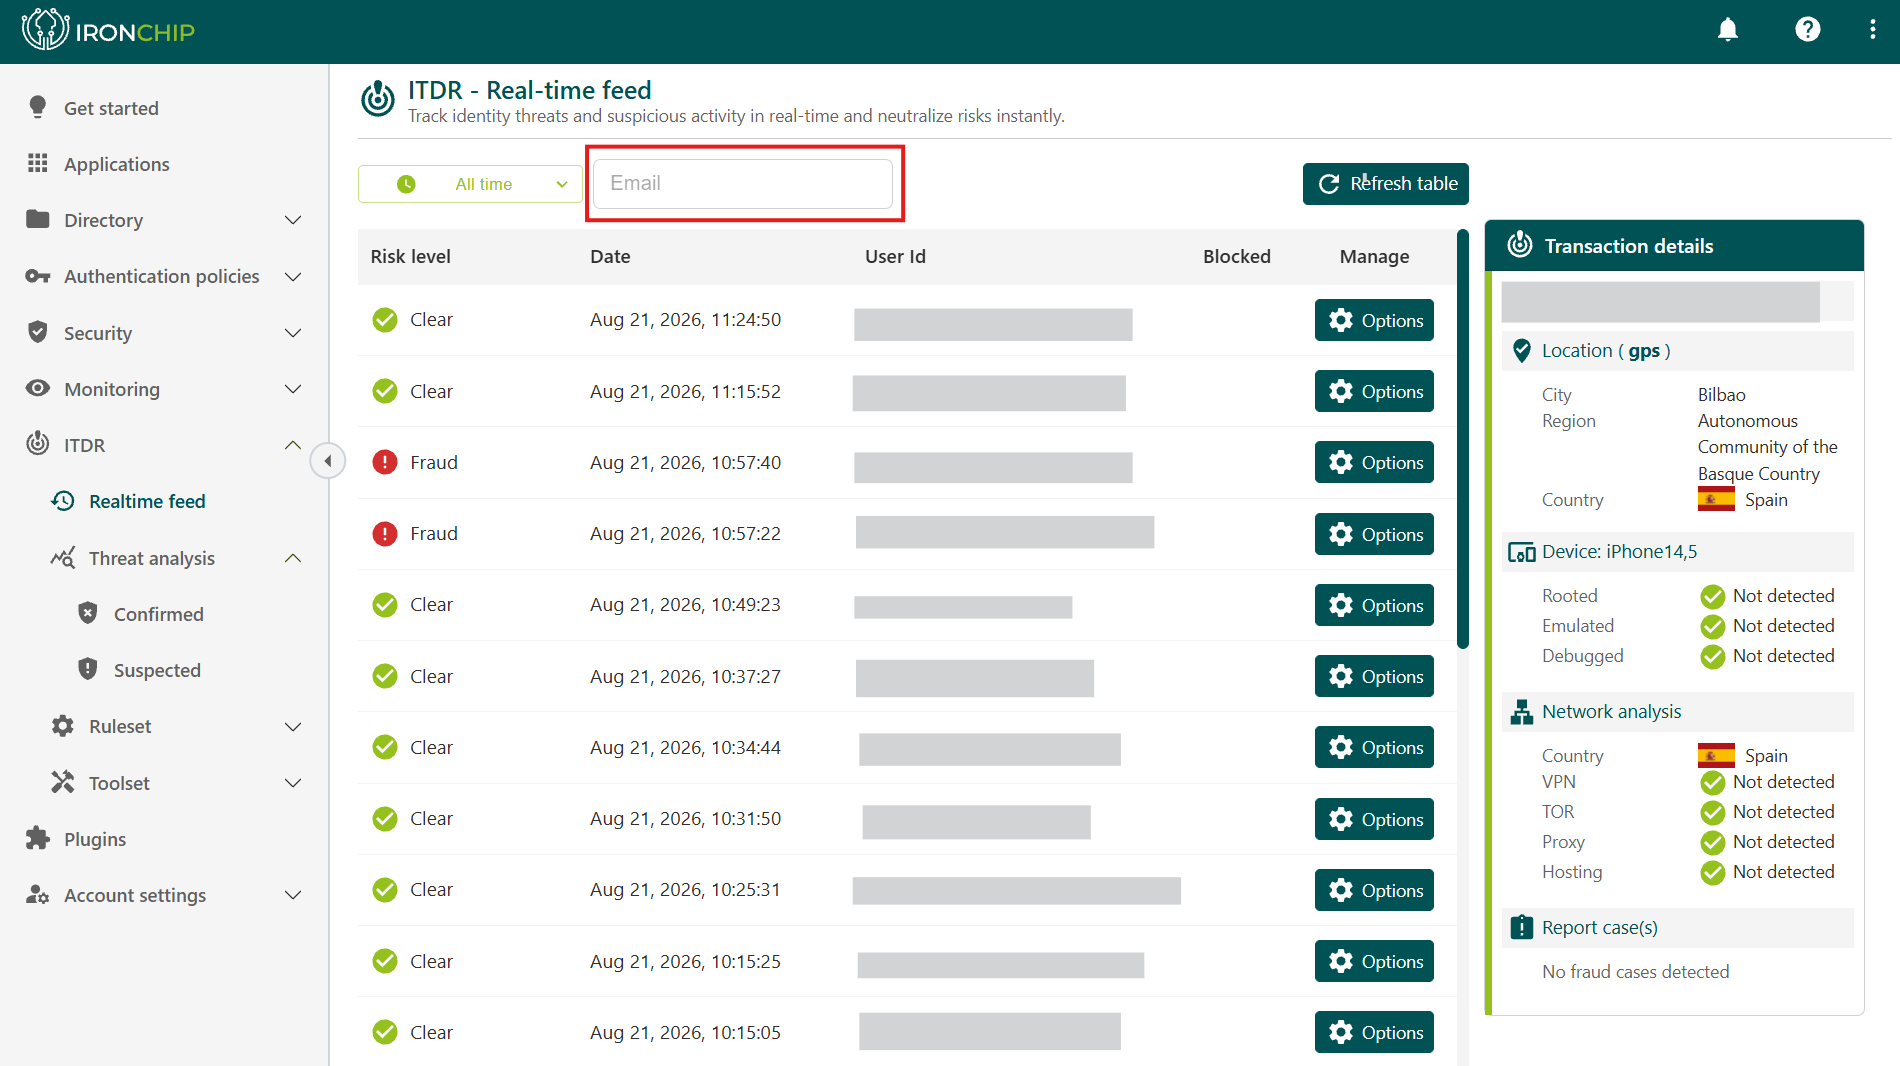This screenshot has height=1066, width=1900.
Task: Open Options for the 10:15:05 row
Action: 1374,1032
